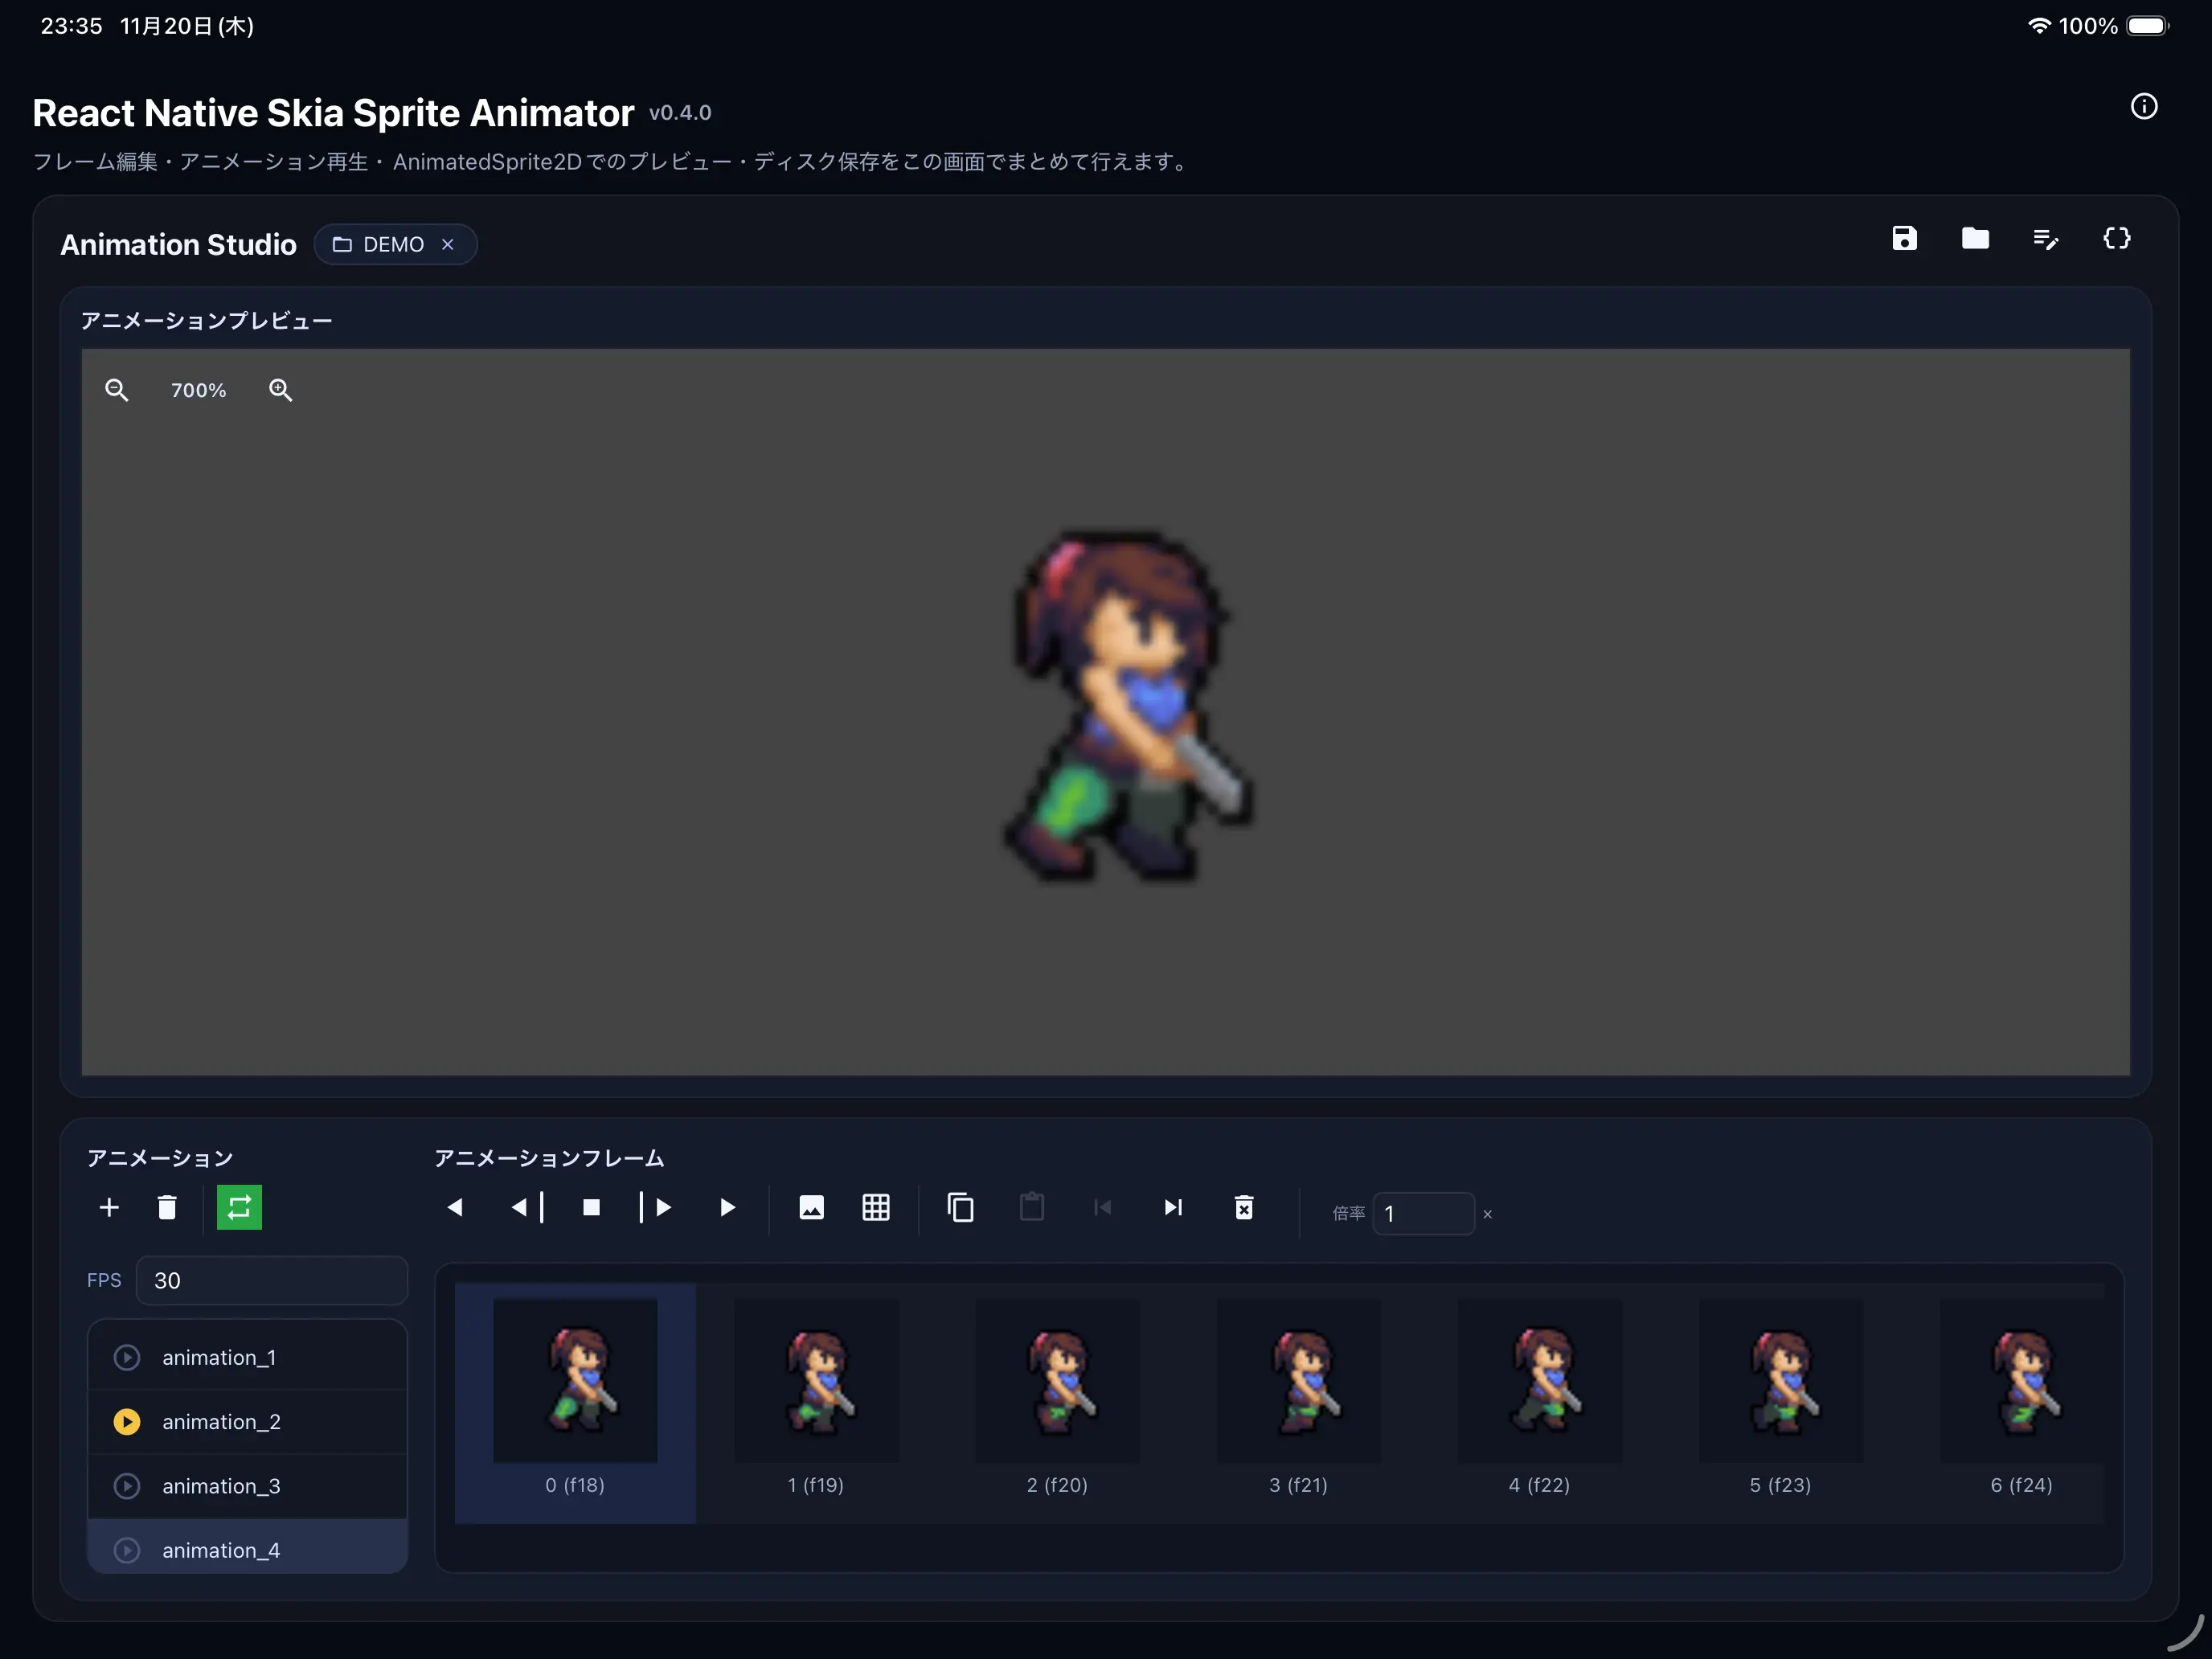The image size is (2212, 1659).
Task: Close the DEMO folder chip
Action: pos(448,245)
